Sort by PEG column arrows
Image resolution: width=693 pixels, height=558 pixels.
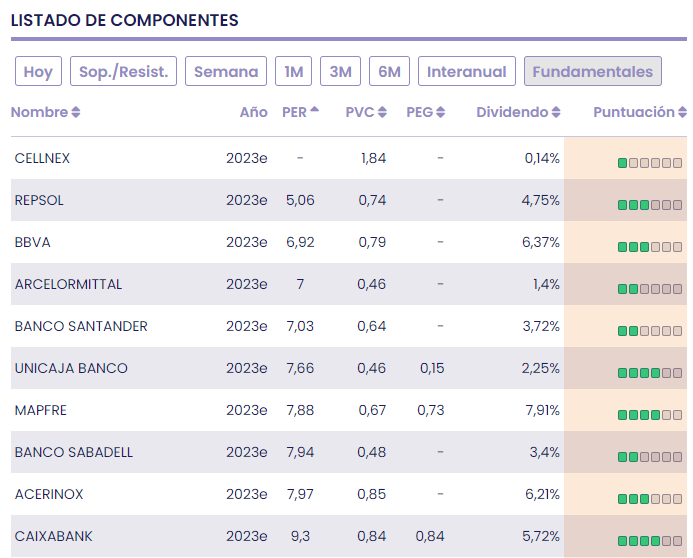point(441,113)
